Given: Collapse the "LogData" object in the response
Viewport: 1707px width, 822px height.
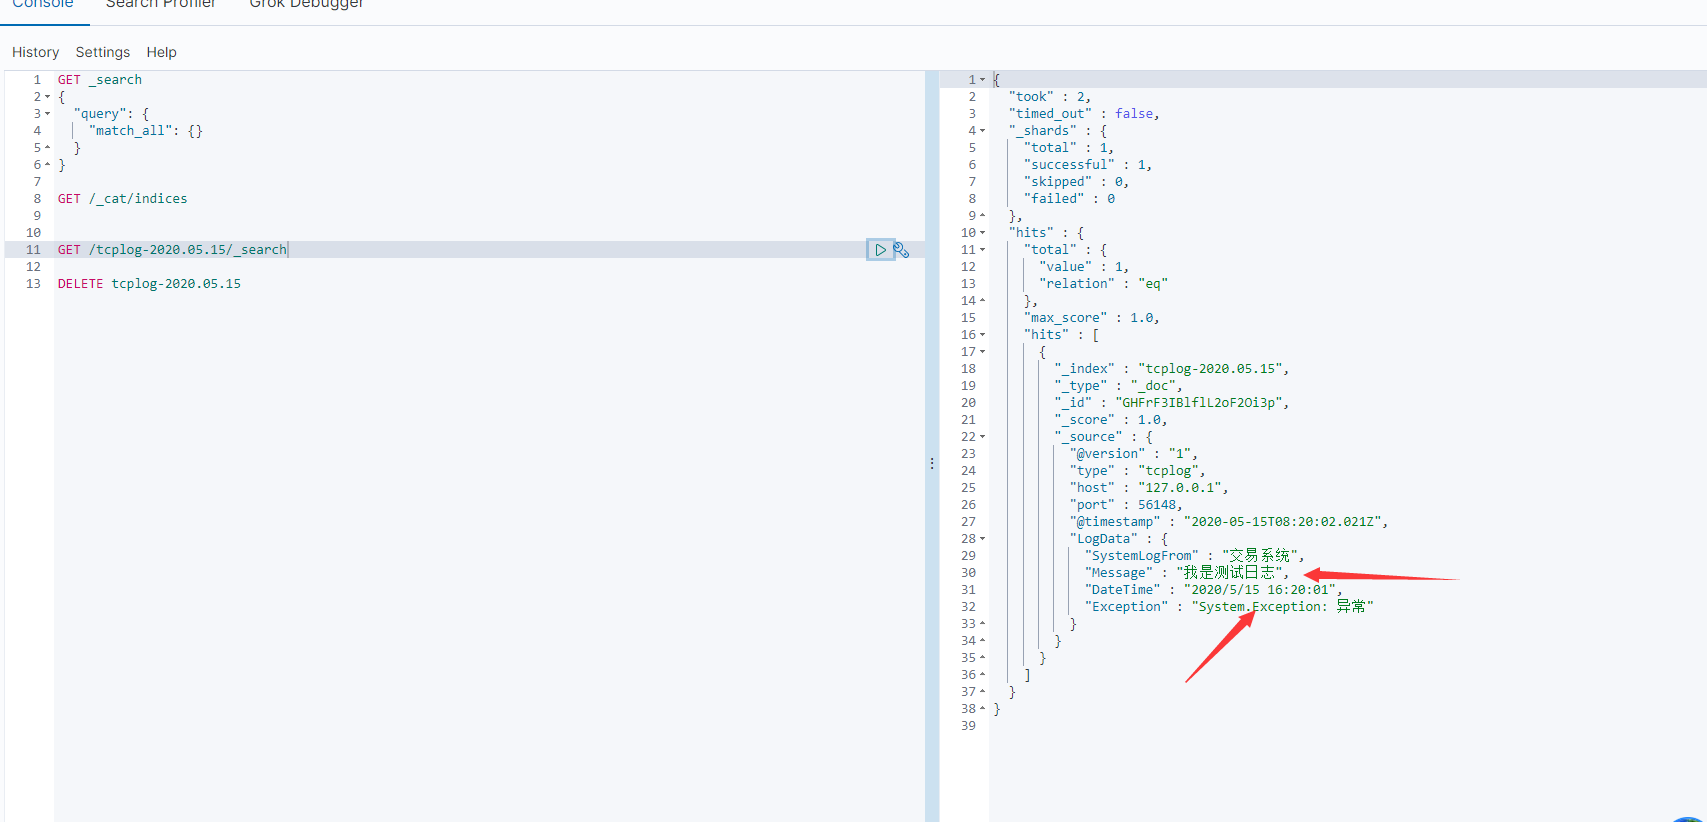Looking at the screenshot, I should 982,539.
